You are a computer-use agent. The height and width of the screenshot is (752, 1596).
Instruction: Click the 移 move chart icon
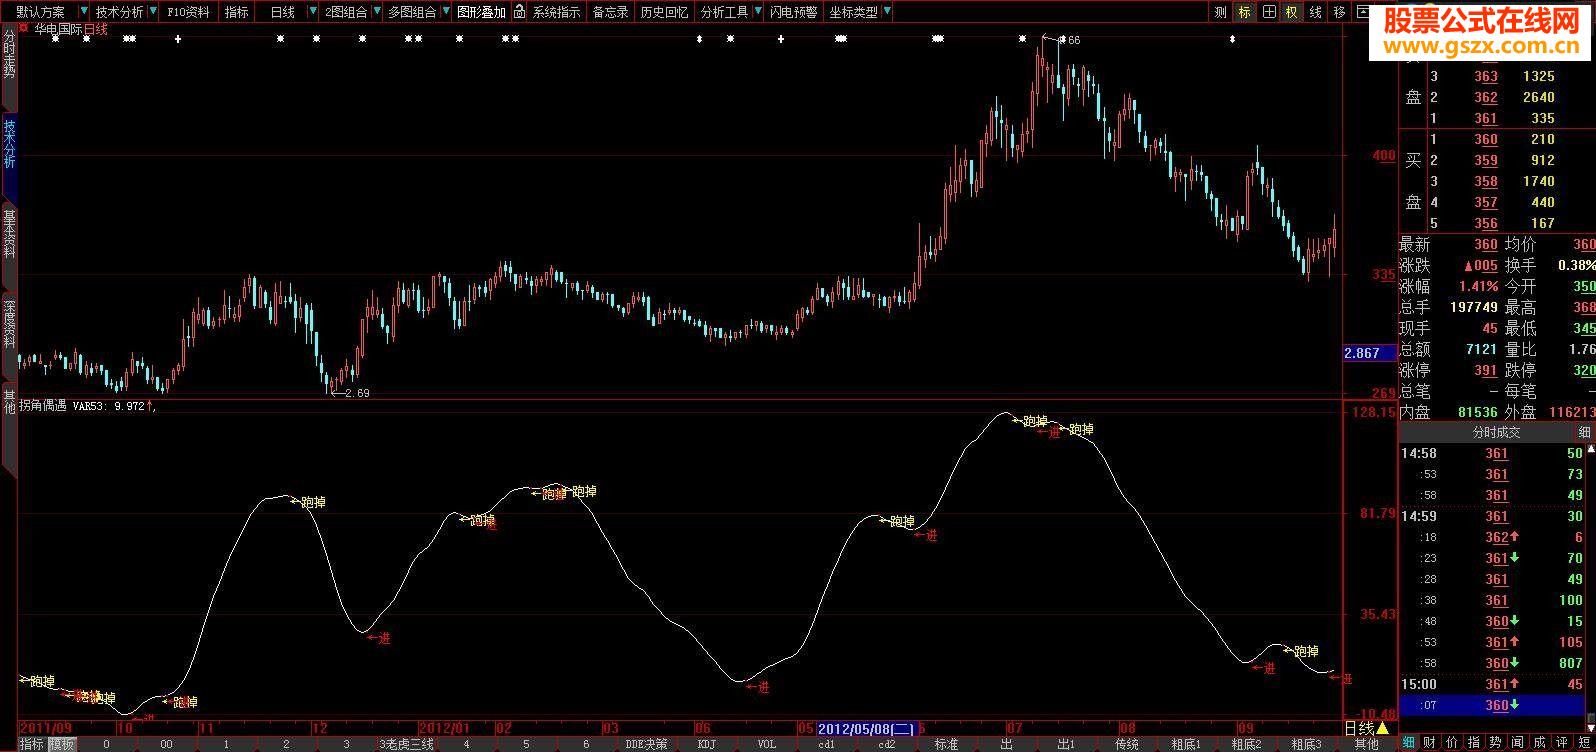(x=1340, y=12)
